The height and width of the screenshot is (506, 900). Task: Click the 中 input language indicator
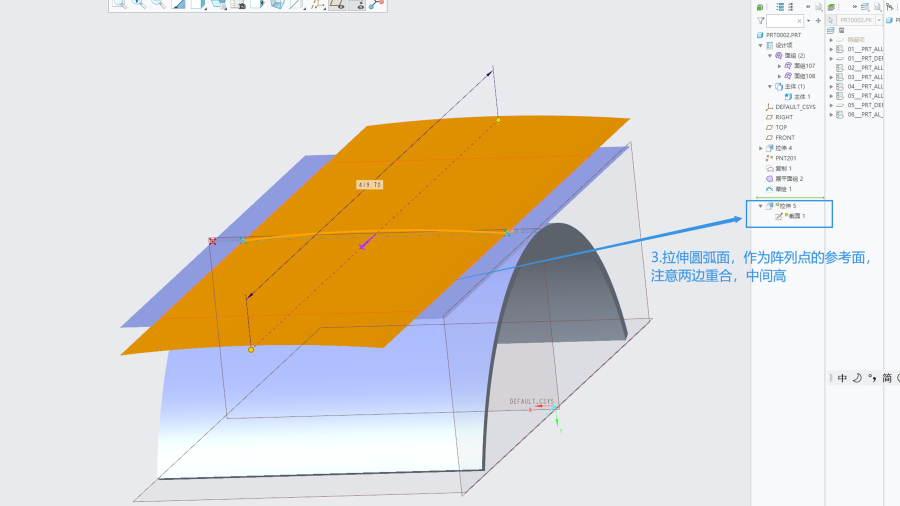click(842, 378)
